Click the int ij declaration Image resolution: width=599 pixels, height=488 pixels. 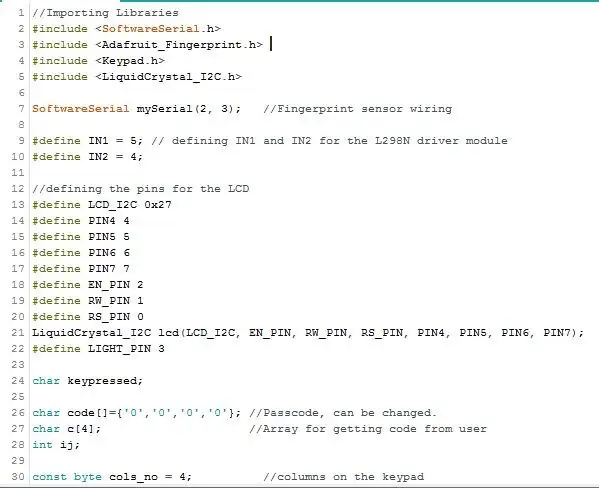[56, 445]
